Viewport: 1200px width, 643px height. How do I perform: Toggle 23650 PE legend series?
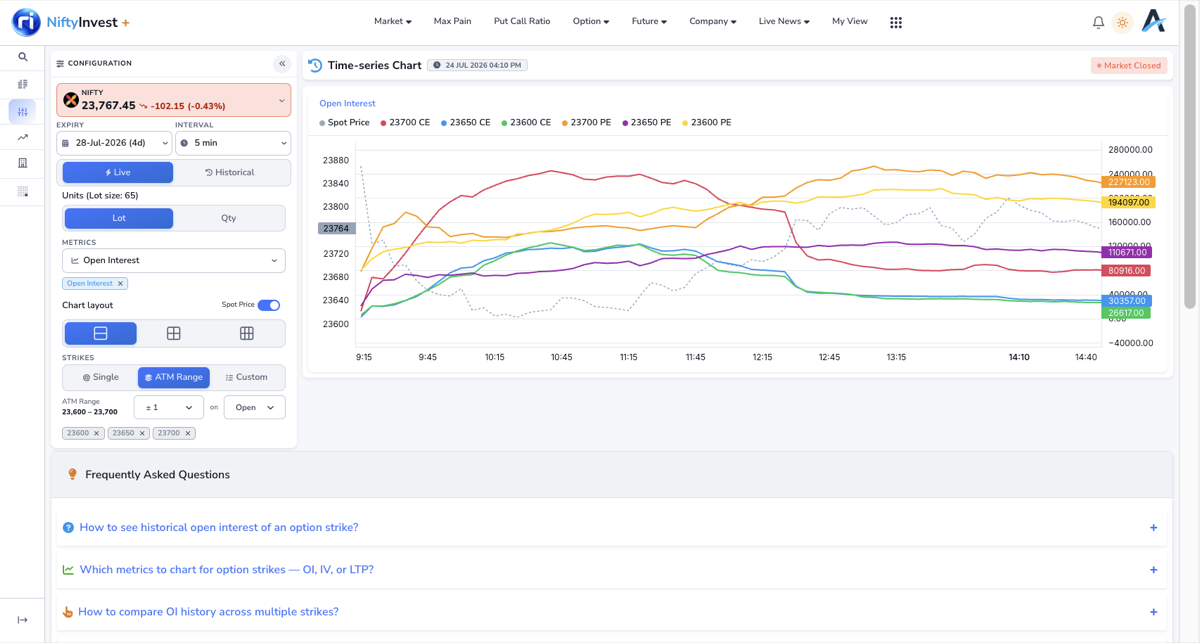click(646, 123)
